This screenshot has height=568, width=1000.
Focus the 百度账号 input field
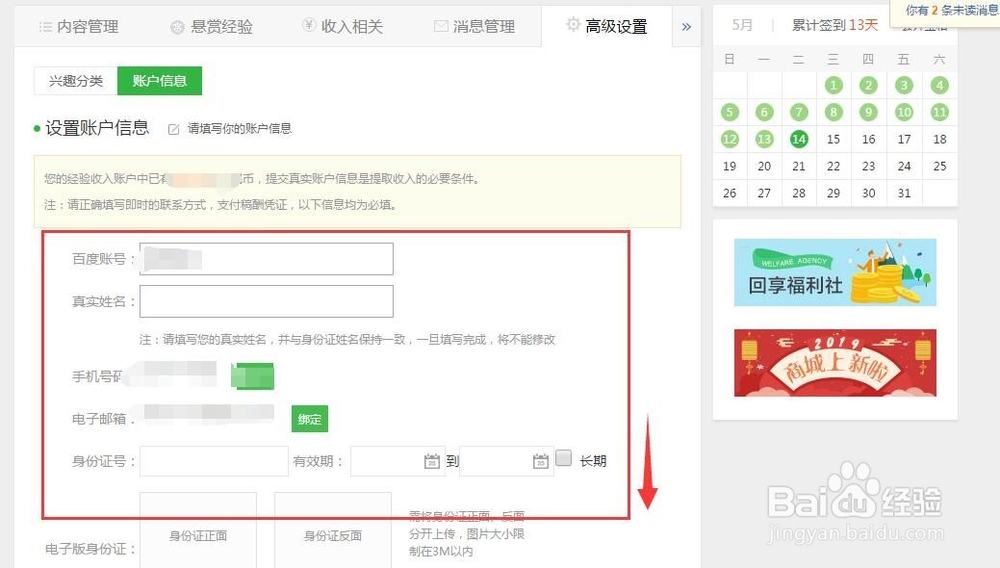tap(267, 259)
